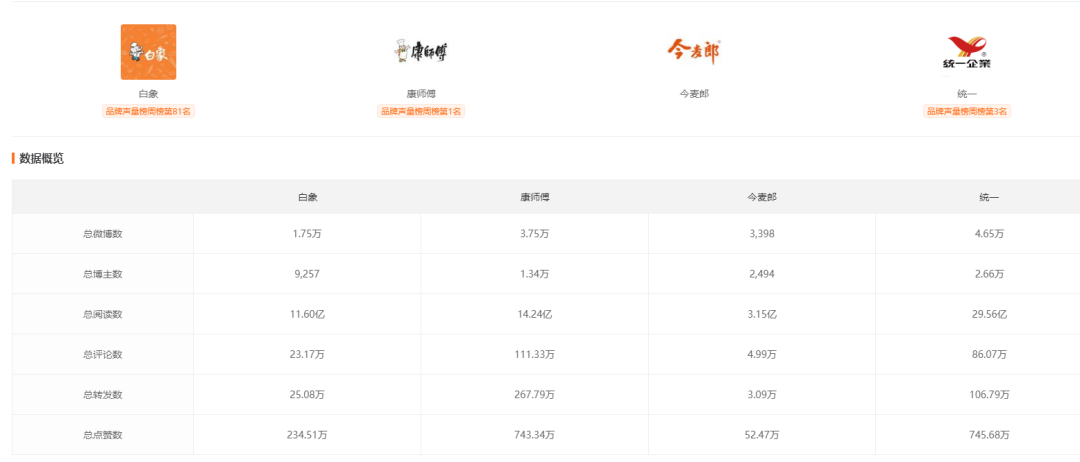
Task: Click the 统一企业 brand logo
Action: pyautogui.click(x=966, y=52)
